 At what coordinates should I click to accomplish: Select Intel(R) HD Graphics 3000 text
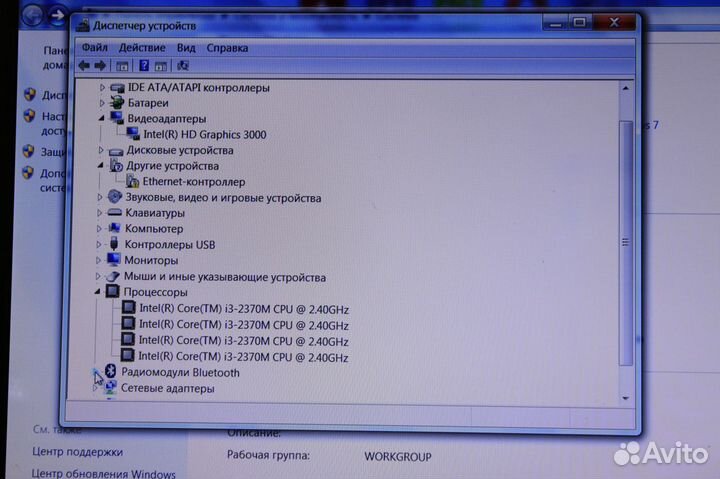(205, 134)
